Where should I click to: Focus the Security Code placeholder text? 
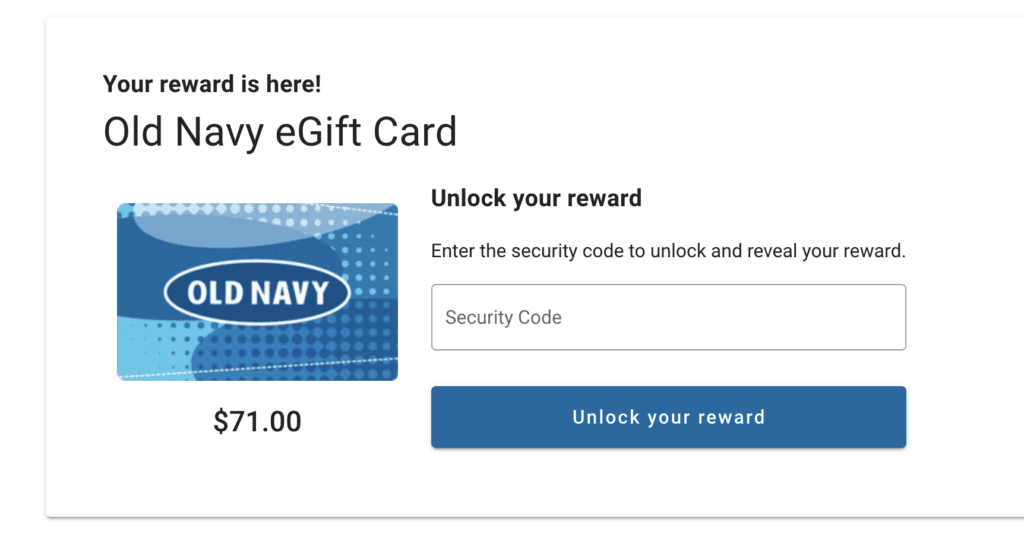503,318
